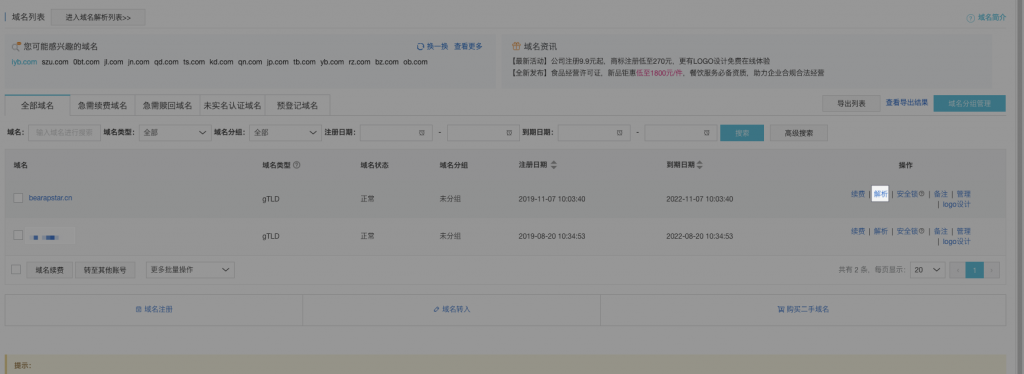Click the 到期日期 end date field
The height and width of the screenshot is (374, 1024).
(x=681, y=132)
